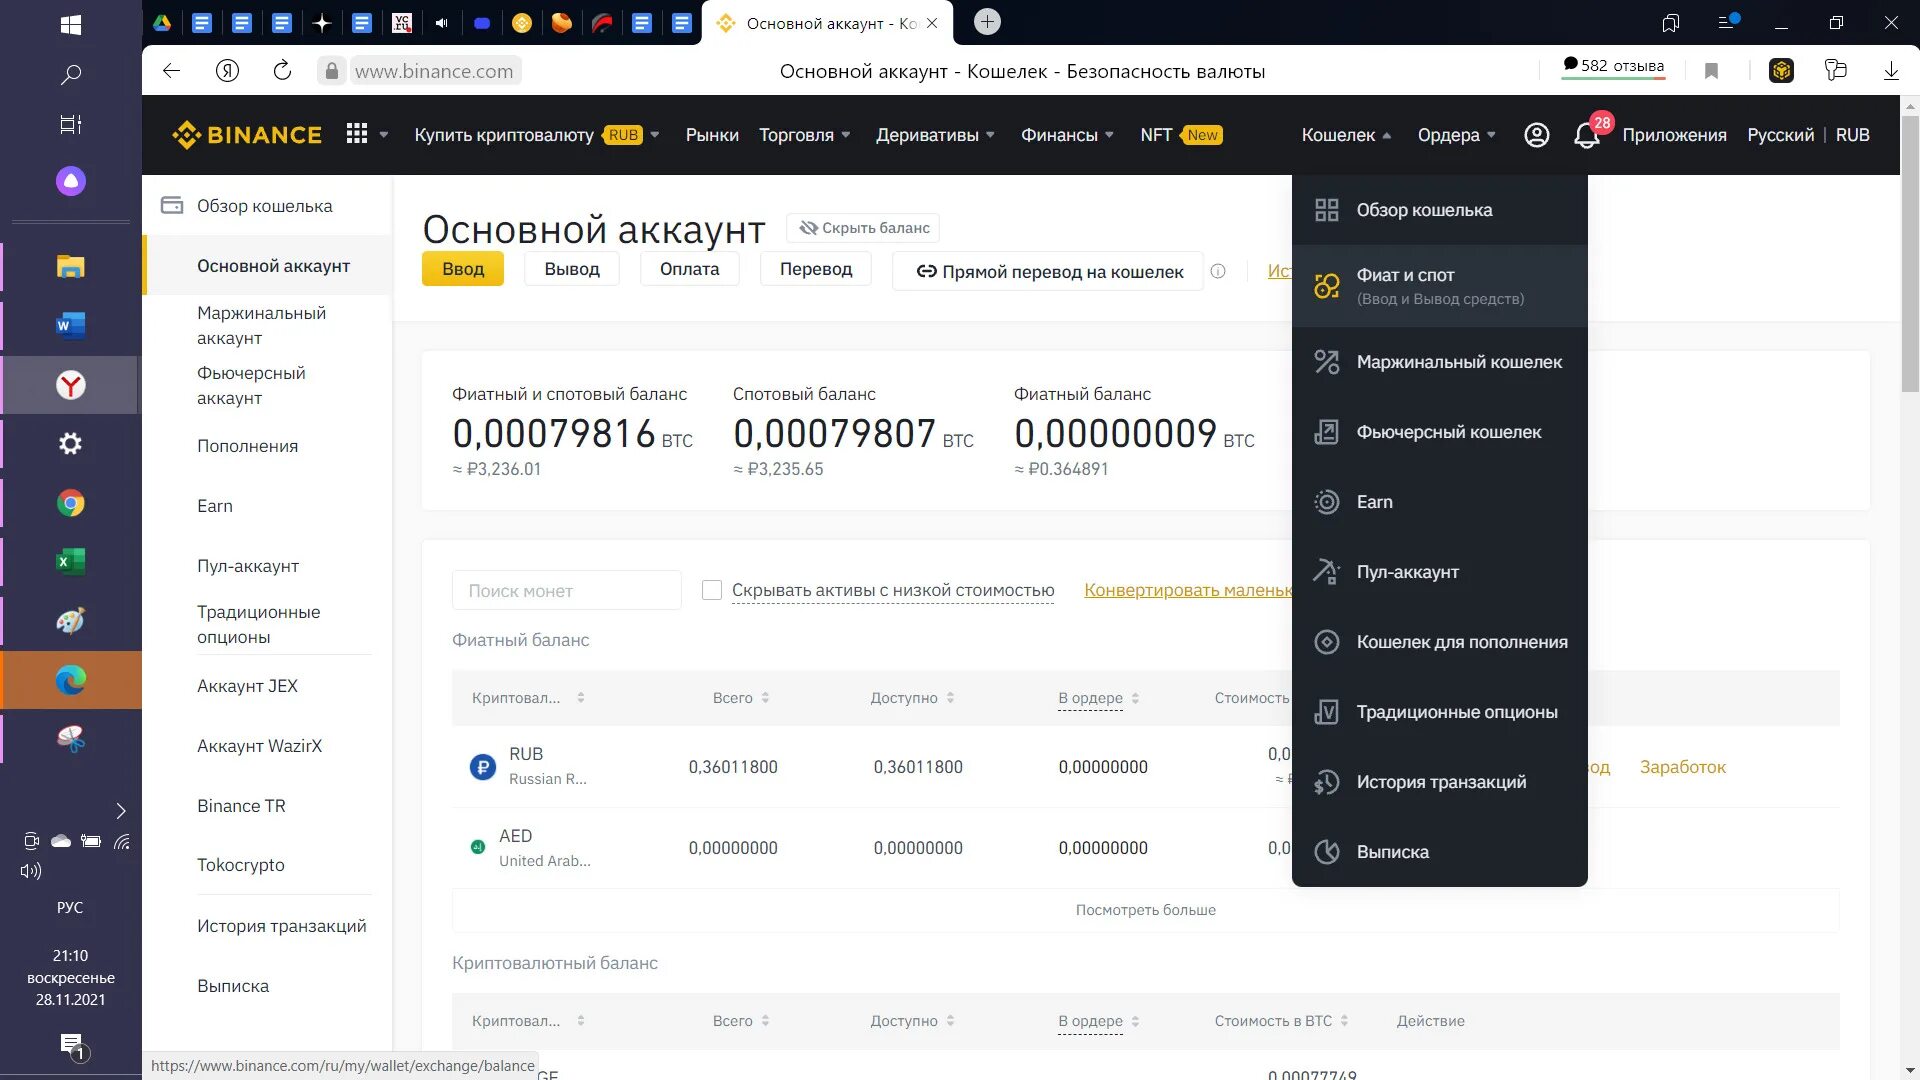Click the AED coin icon in table
Screen dimensions: 1920x1080
coord(478,847)
